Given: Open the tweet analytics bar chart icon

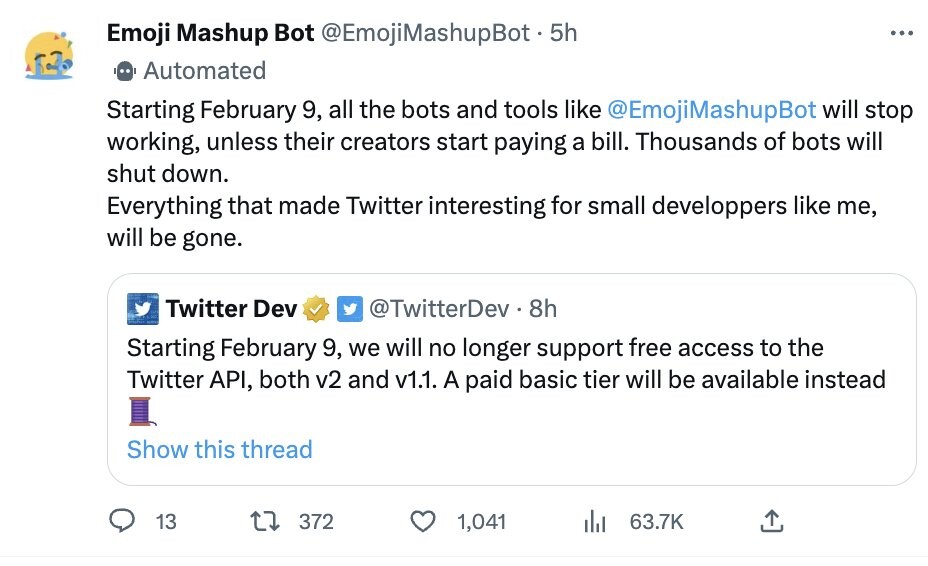Looking at the screenshot, I should click(596, 521).
